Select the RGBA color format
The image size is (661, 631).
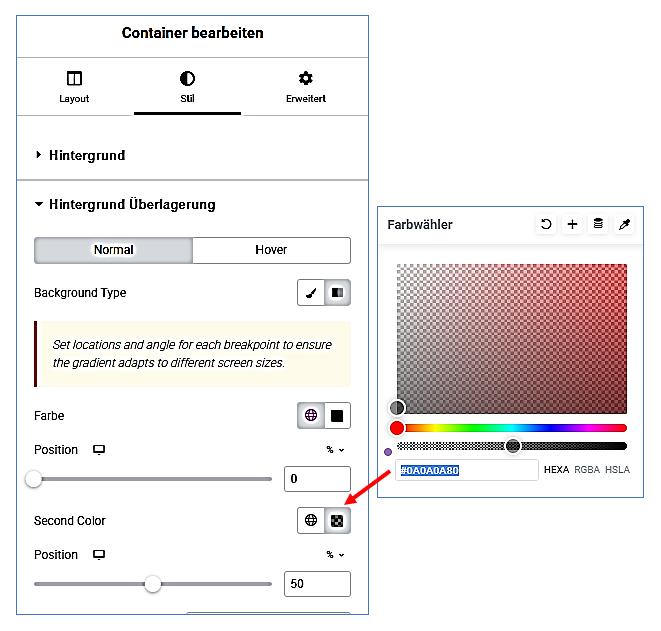pyautogui.click(x=587, y=470)
